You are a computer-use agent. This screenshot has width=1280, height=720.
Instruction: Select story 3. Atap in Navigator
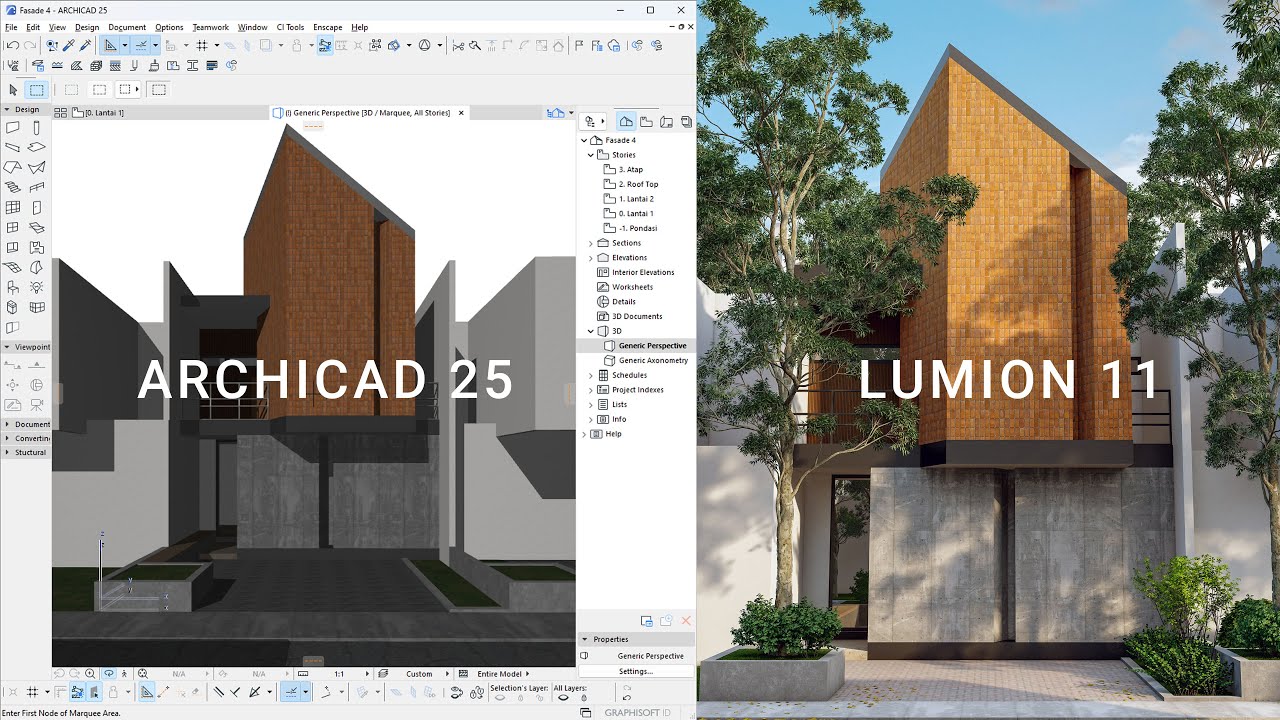630,170
